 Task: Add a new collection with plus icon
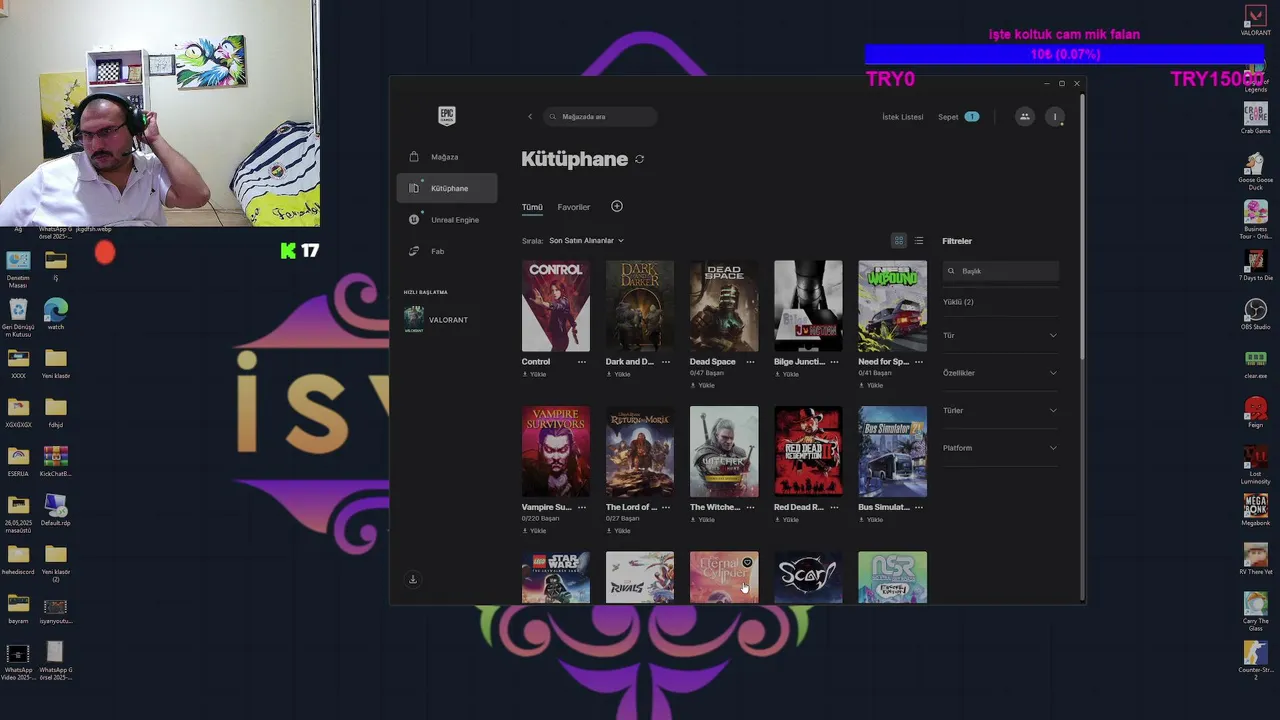click(617, 206)
